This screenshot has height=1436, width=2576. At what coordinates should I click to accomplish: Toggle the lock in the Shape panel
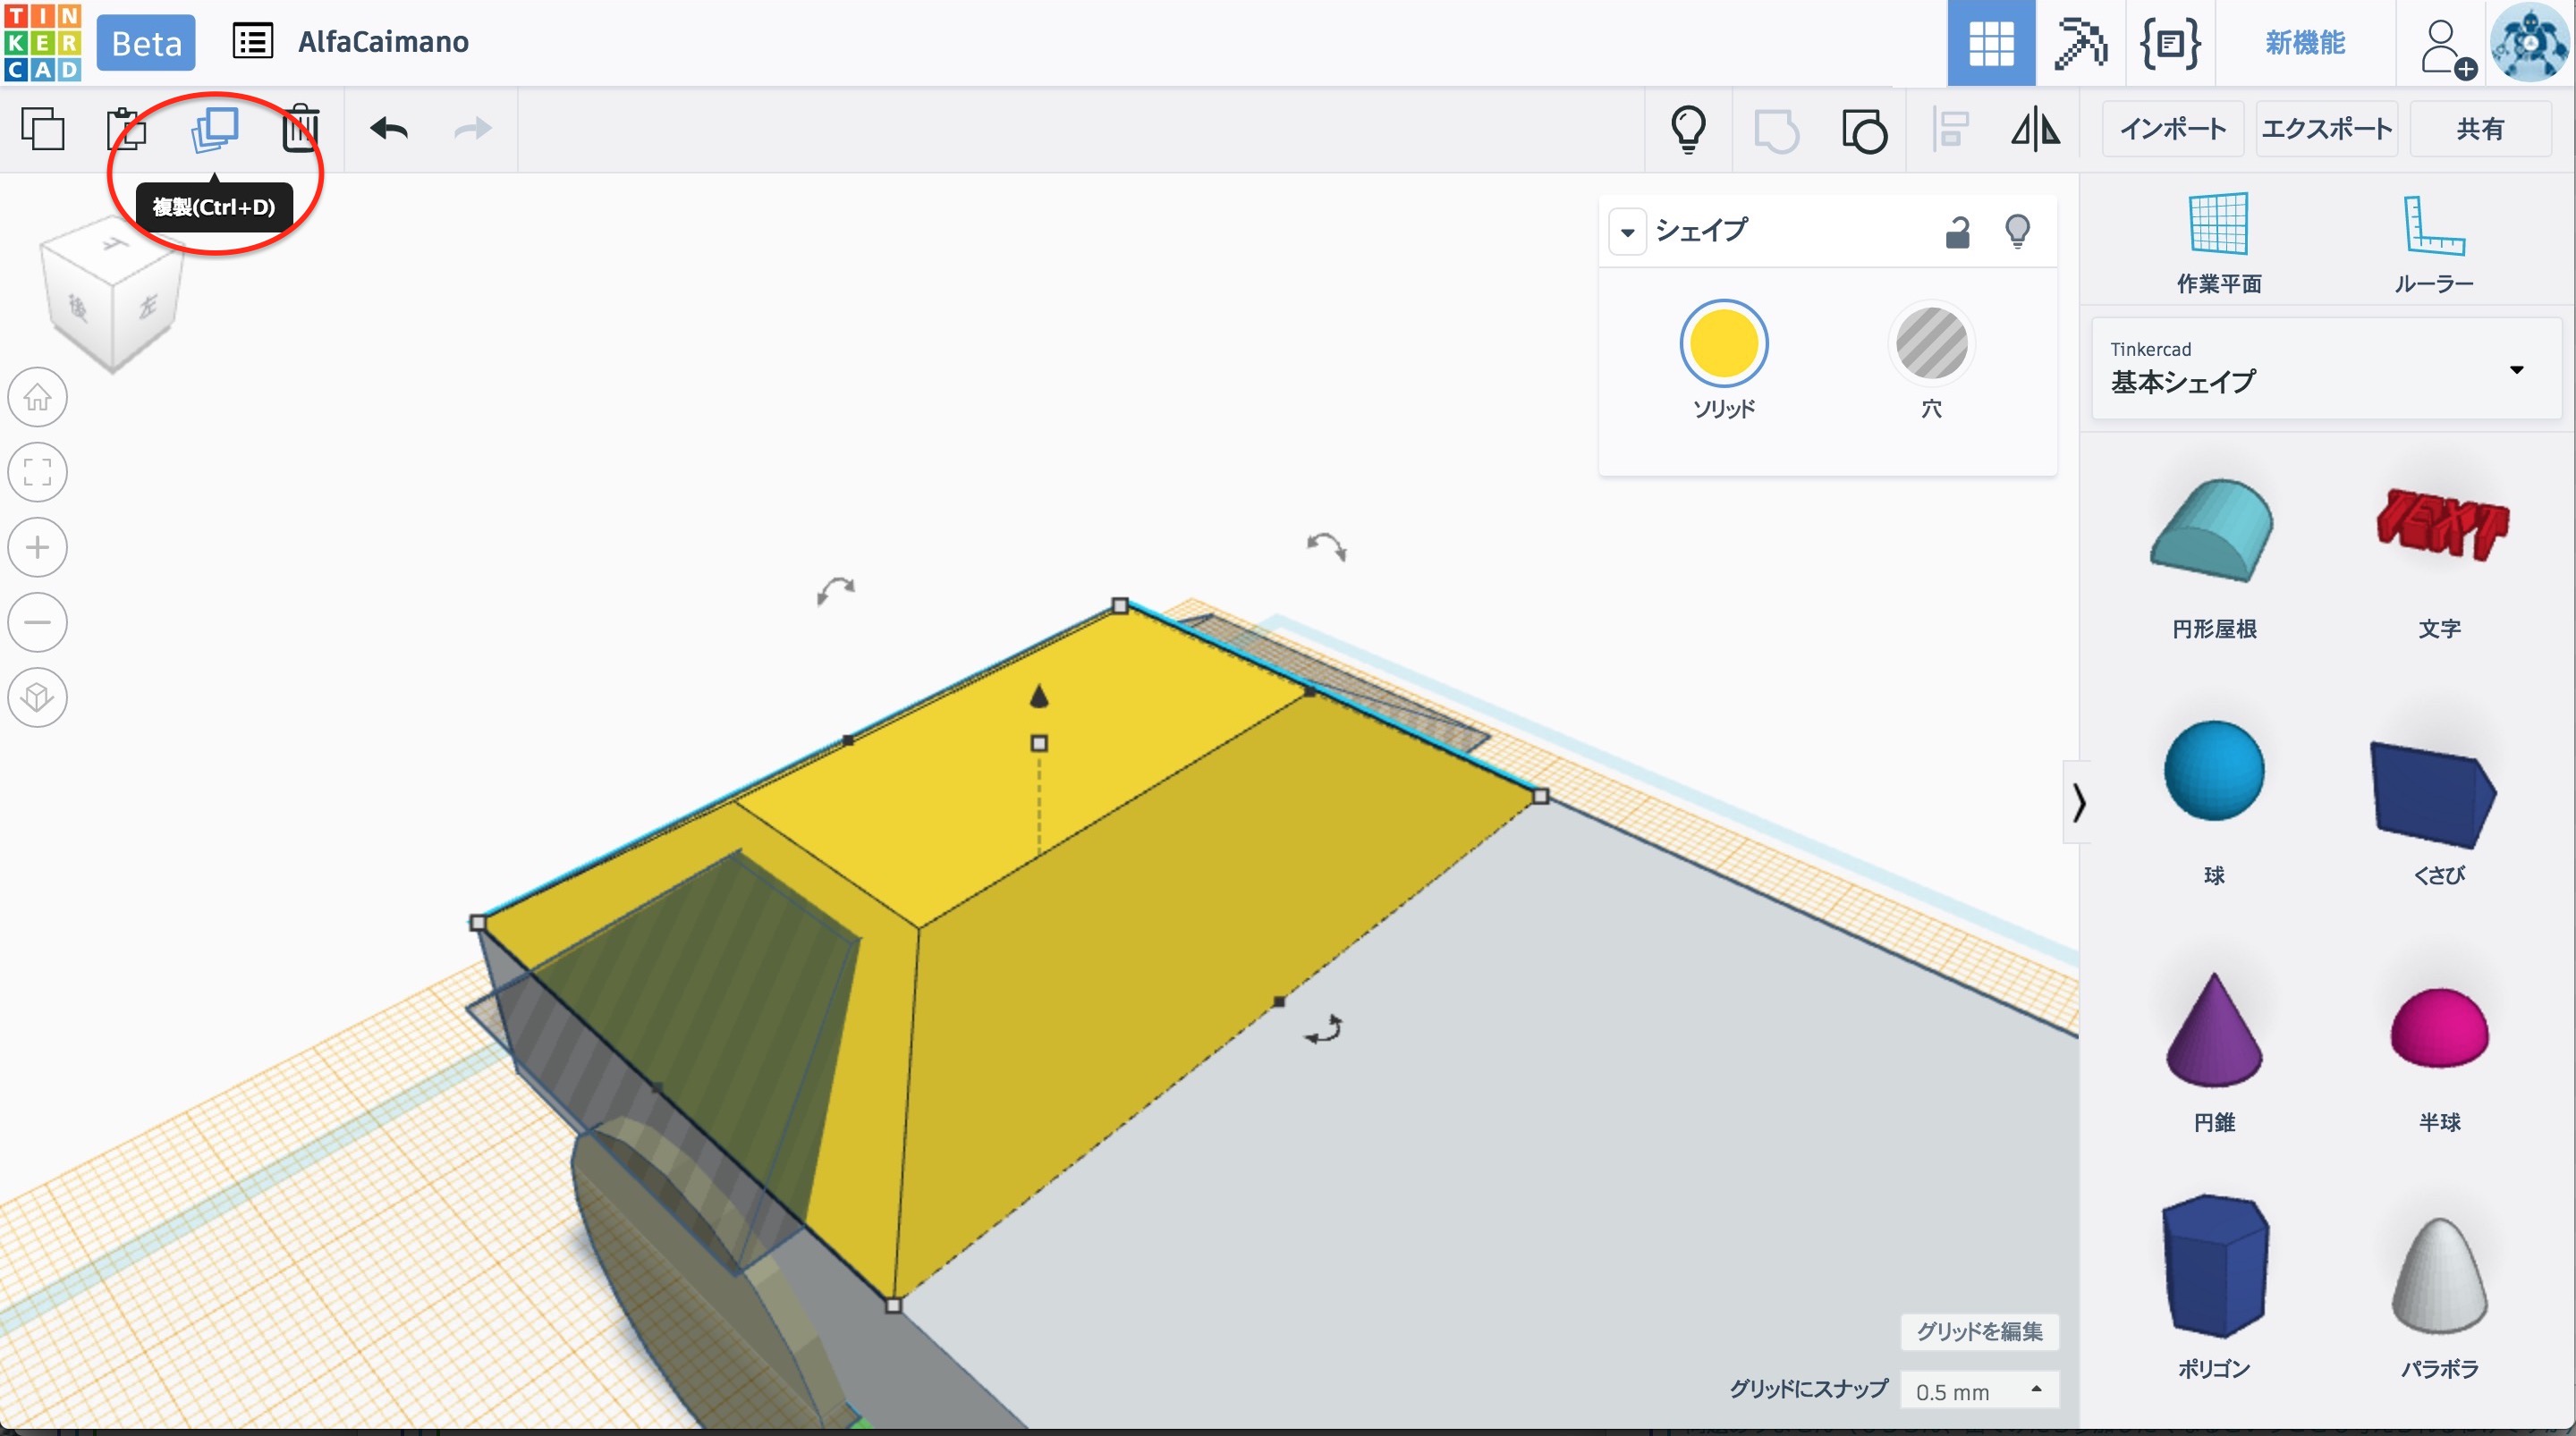pyautogui.click(x=1957, y=232)
